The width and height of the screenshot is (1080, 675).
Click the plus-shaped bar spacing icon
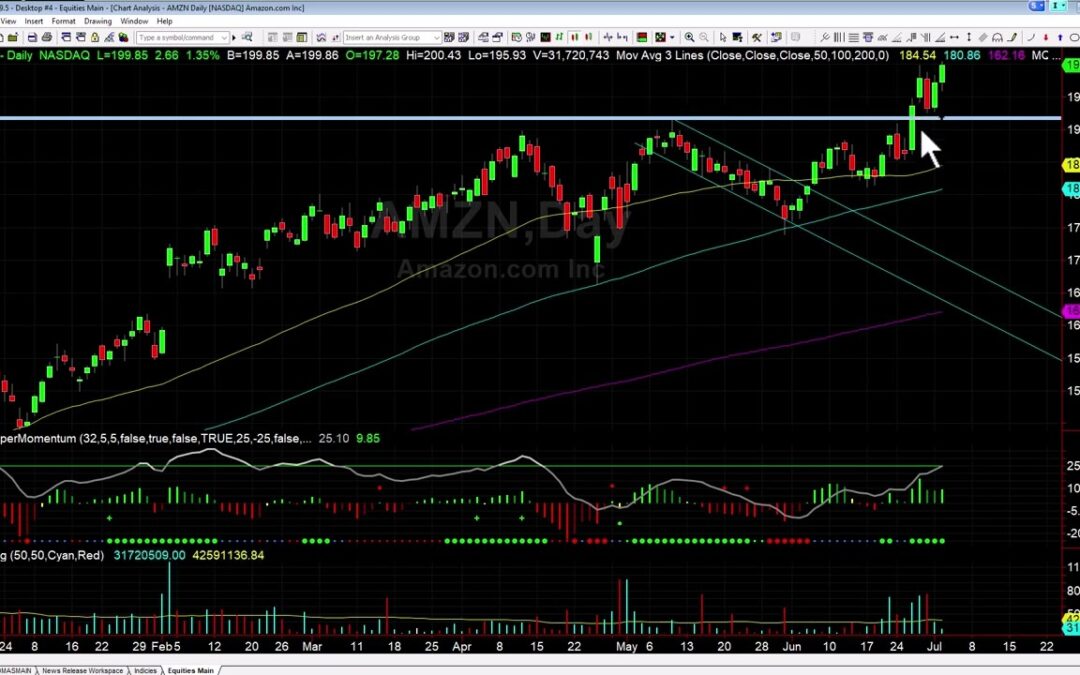608,37
